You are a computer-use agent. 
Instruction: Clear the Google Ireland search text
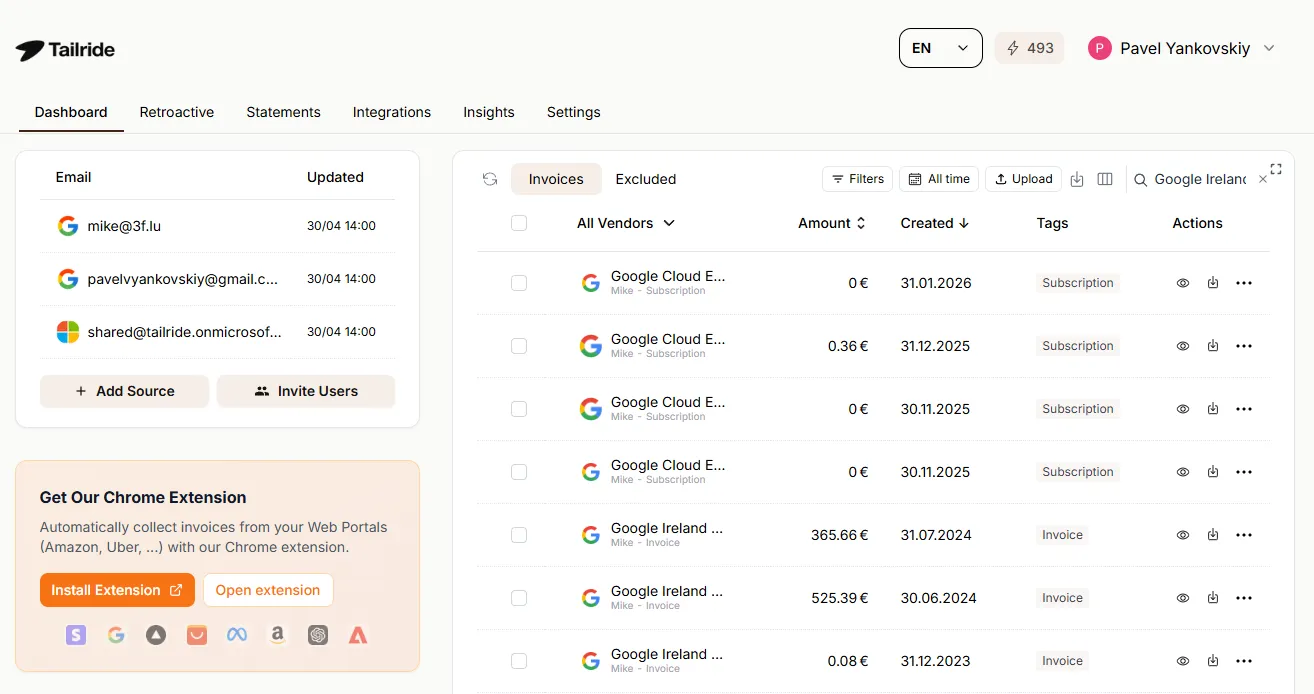pos(1263,179)
